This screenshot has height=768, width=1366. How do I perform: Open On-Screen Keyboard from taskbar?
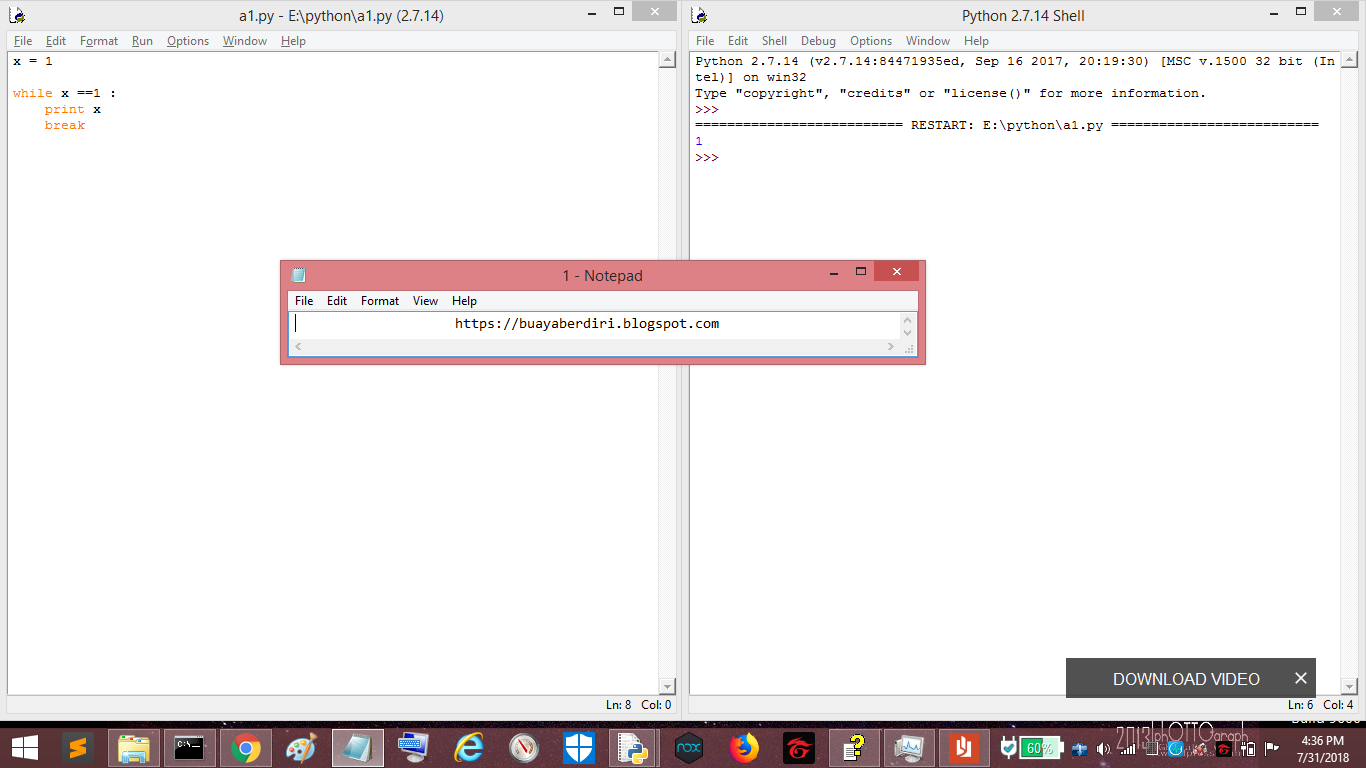[x=413, y=747]
